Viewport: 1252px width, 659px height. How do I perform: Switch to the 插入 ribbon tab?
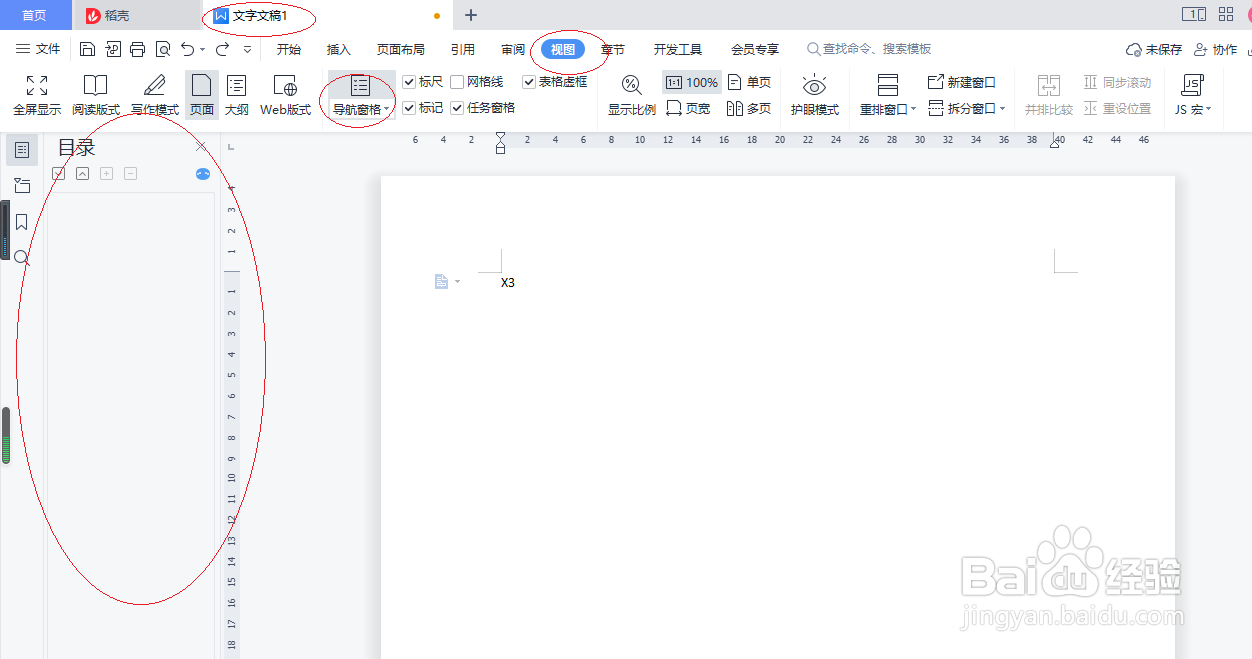(x=339, y=48)
